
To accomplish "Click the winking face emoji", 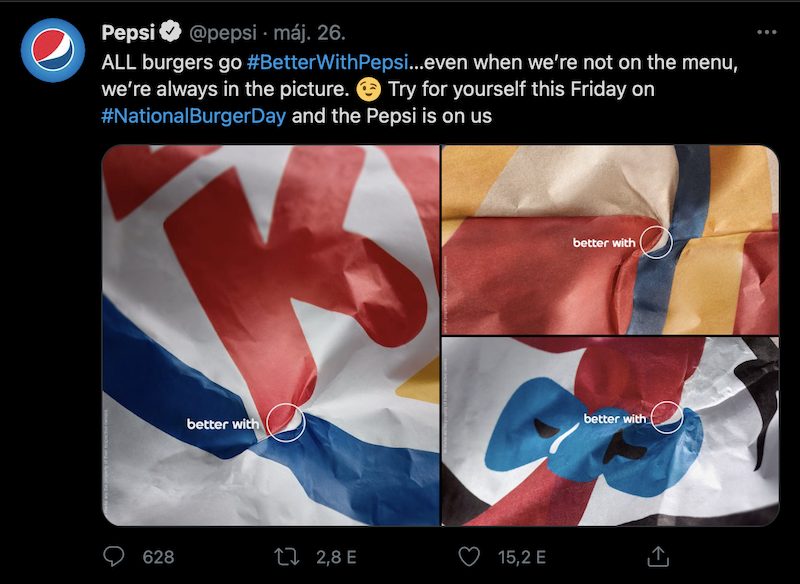I will tap(368, 89).
